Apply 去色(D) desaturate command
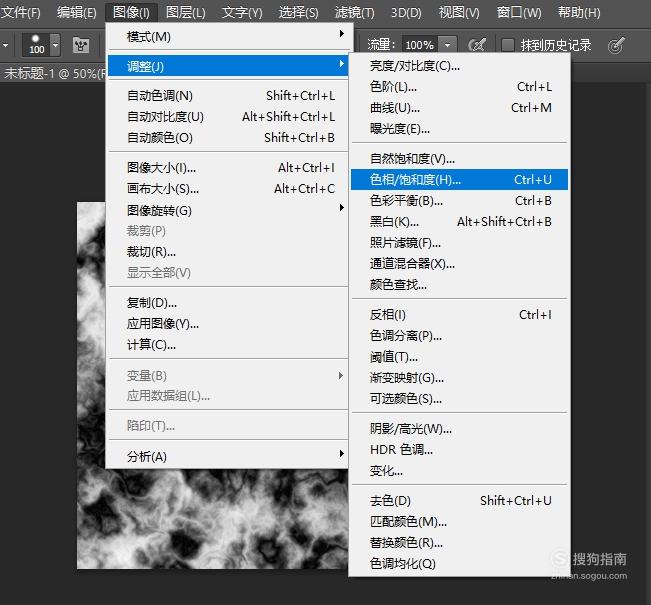651x605 pixels. (x=459, y=500)
